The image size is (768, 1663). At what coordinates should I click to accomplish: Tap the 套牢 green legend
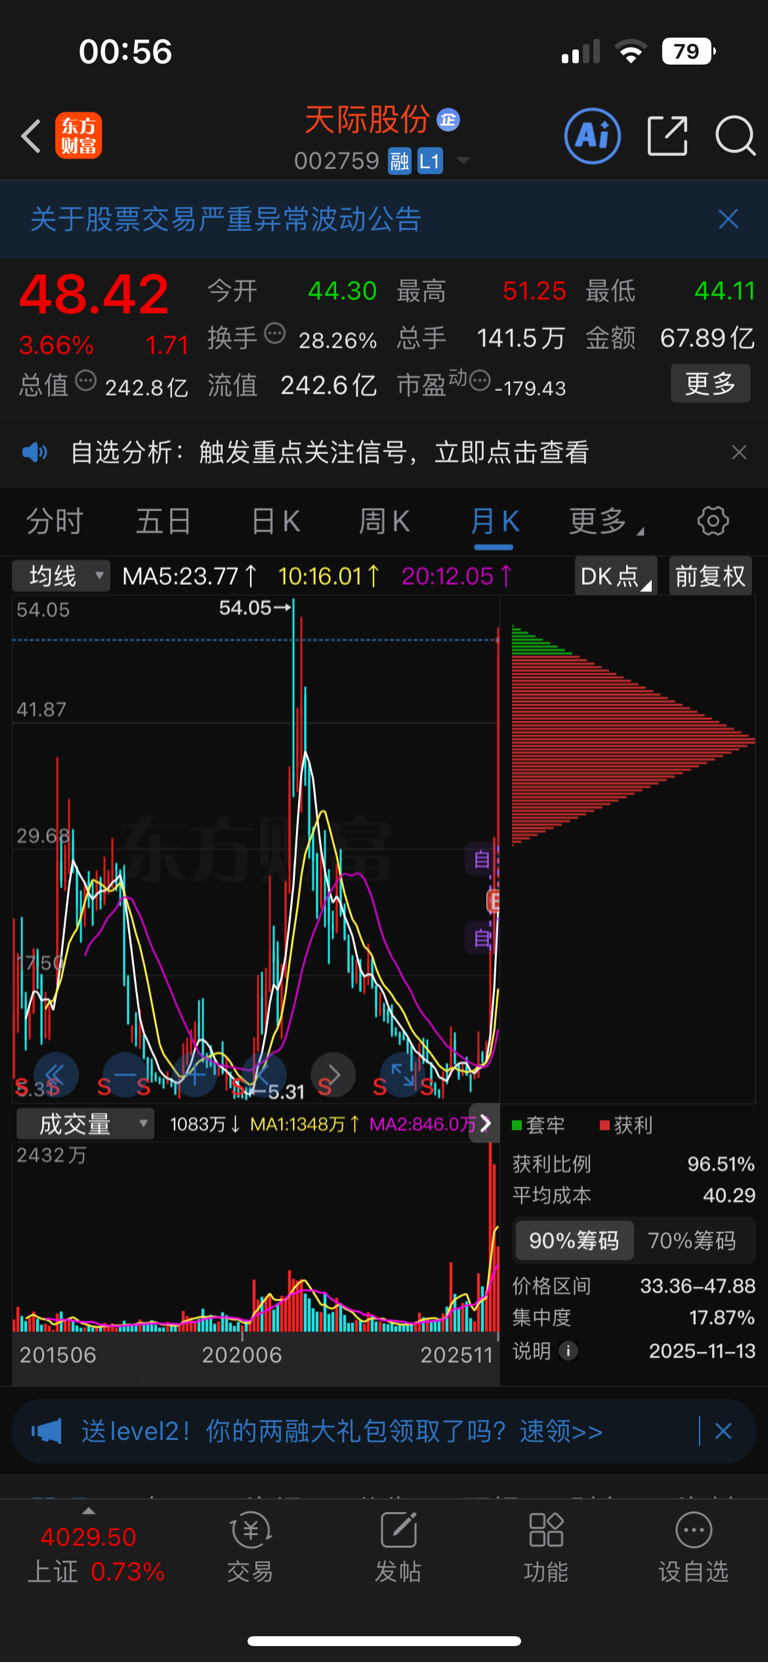point(539,1125)
